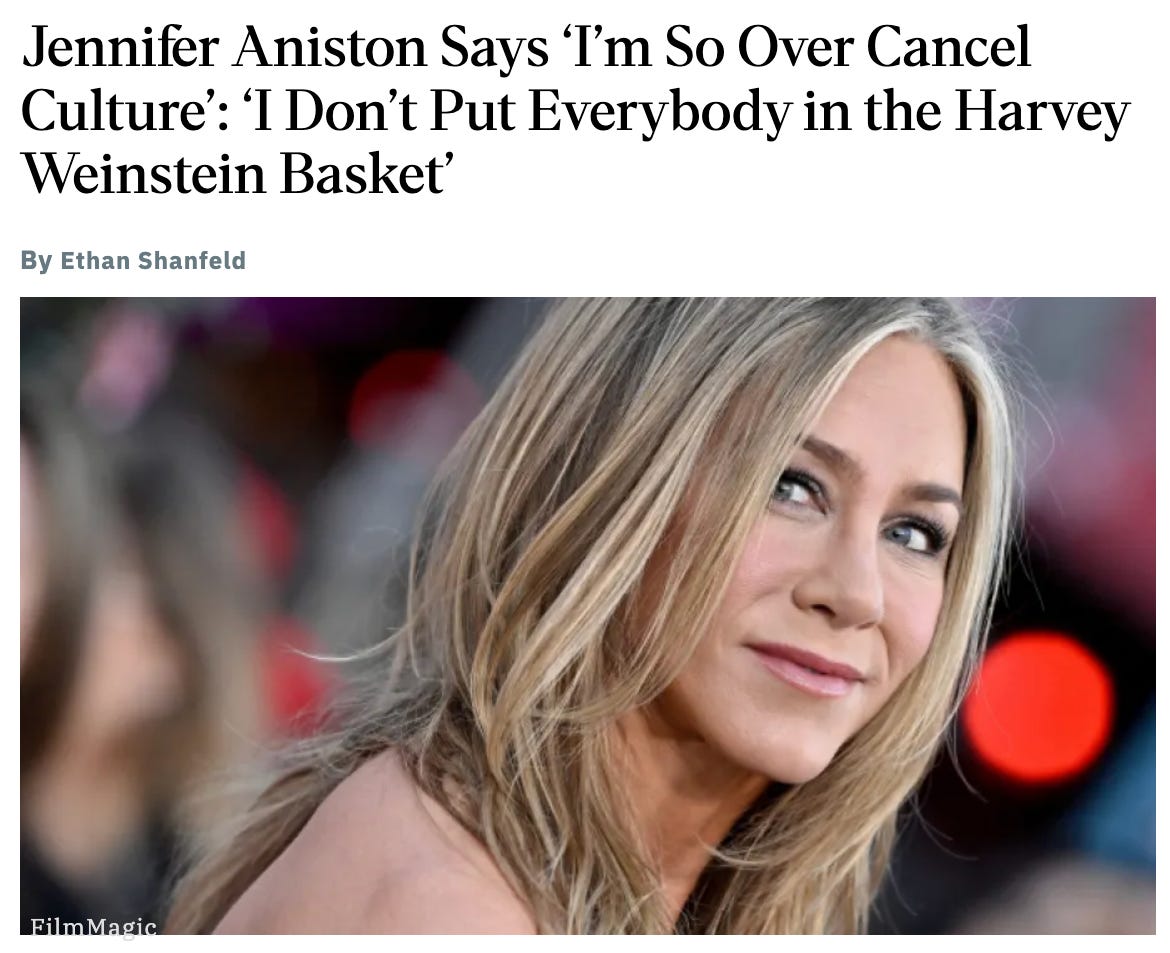1170x953 pixels.
Task: Click the bright red bokeh circle in photo
Action: click(x=1038, y=707)
